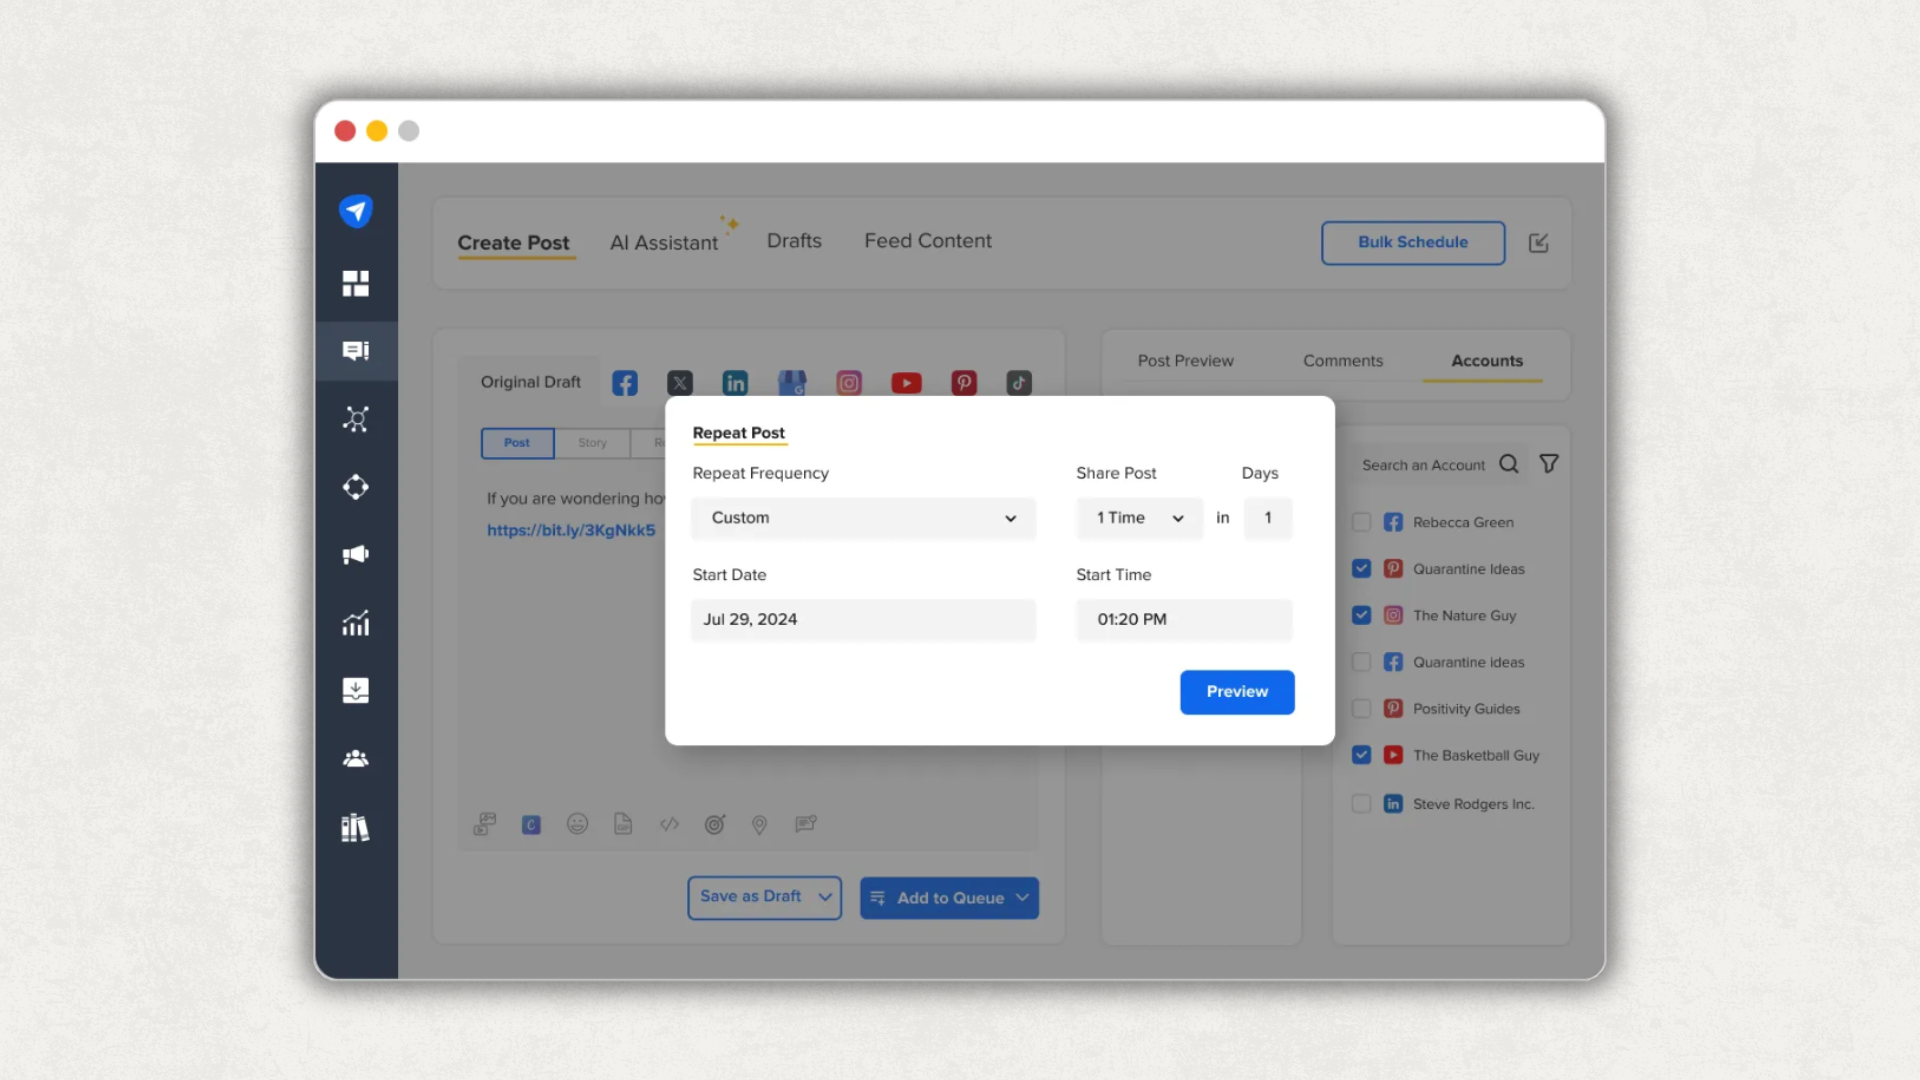
Task: Uncheck the Quarantine Ideas Pinterest account
Action: [1361, 569]
